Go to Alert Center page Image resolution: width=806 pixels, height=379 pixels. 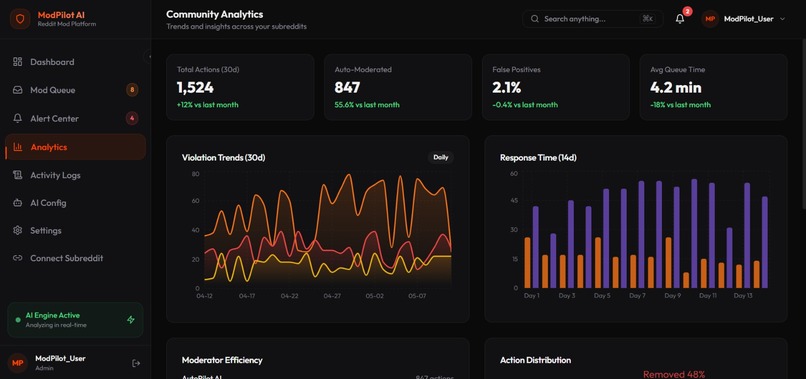pos(76,118)
